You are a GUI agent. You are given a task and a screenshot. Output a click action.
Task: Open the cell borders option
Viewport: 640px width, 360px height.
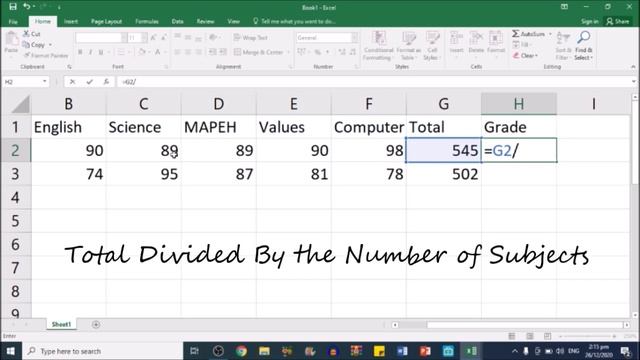(x=121, y=52)
